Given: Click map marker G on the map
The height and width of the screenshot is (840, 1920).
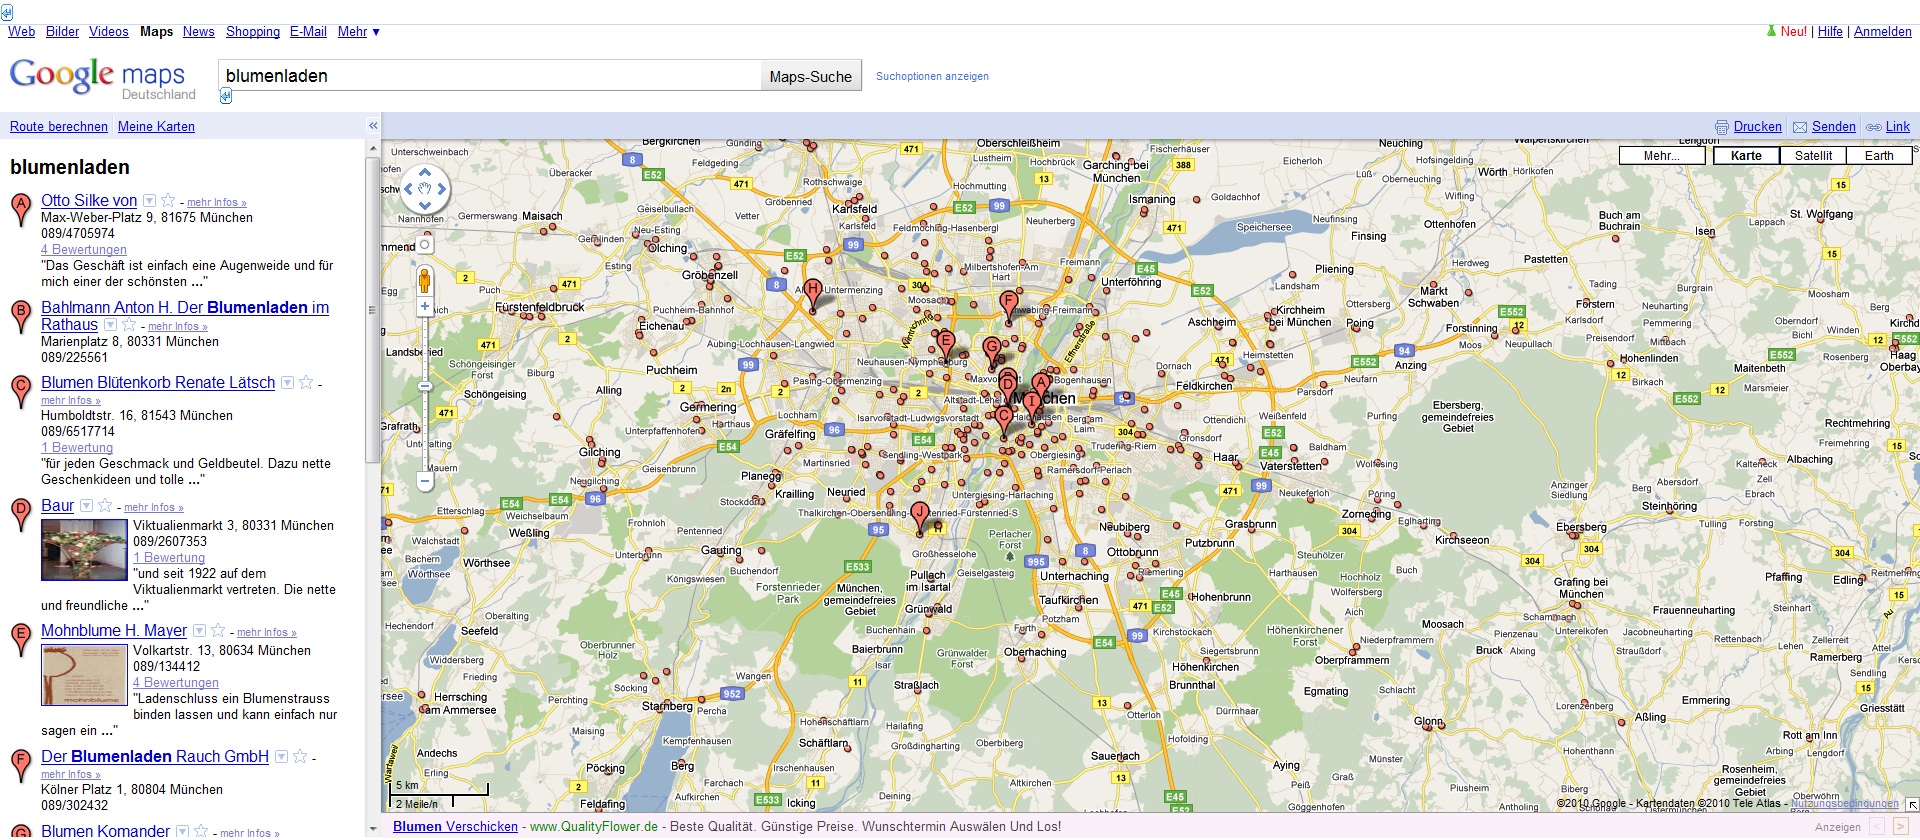Looking at the screenshot, I should (x=991, y=351).
